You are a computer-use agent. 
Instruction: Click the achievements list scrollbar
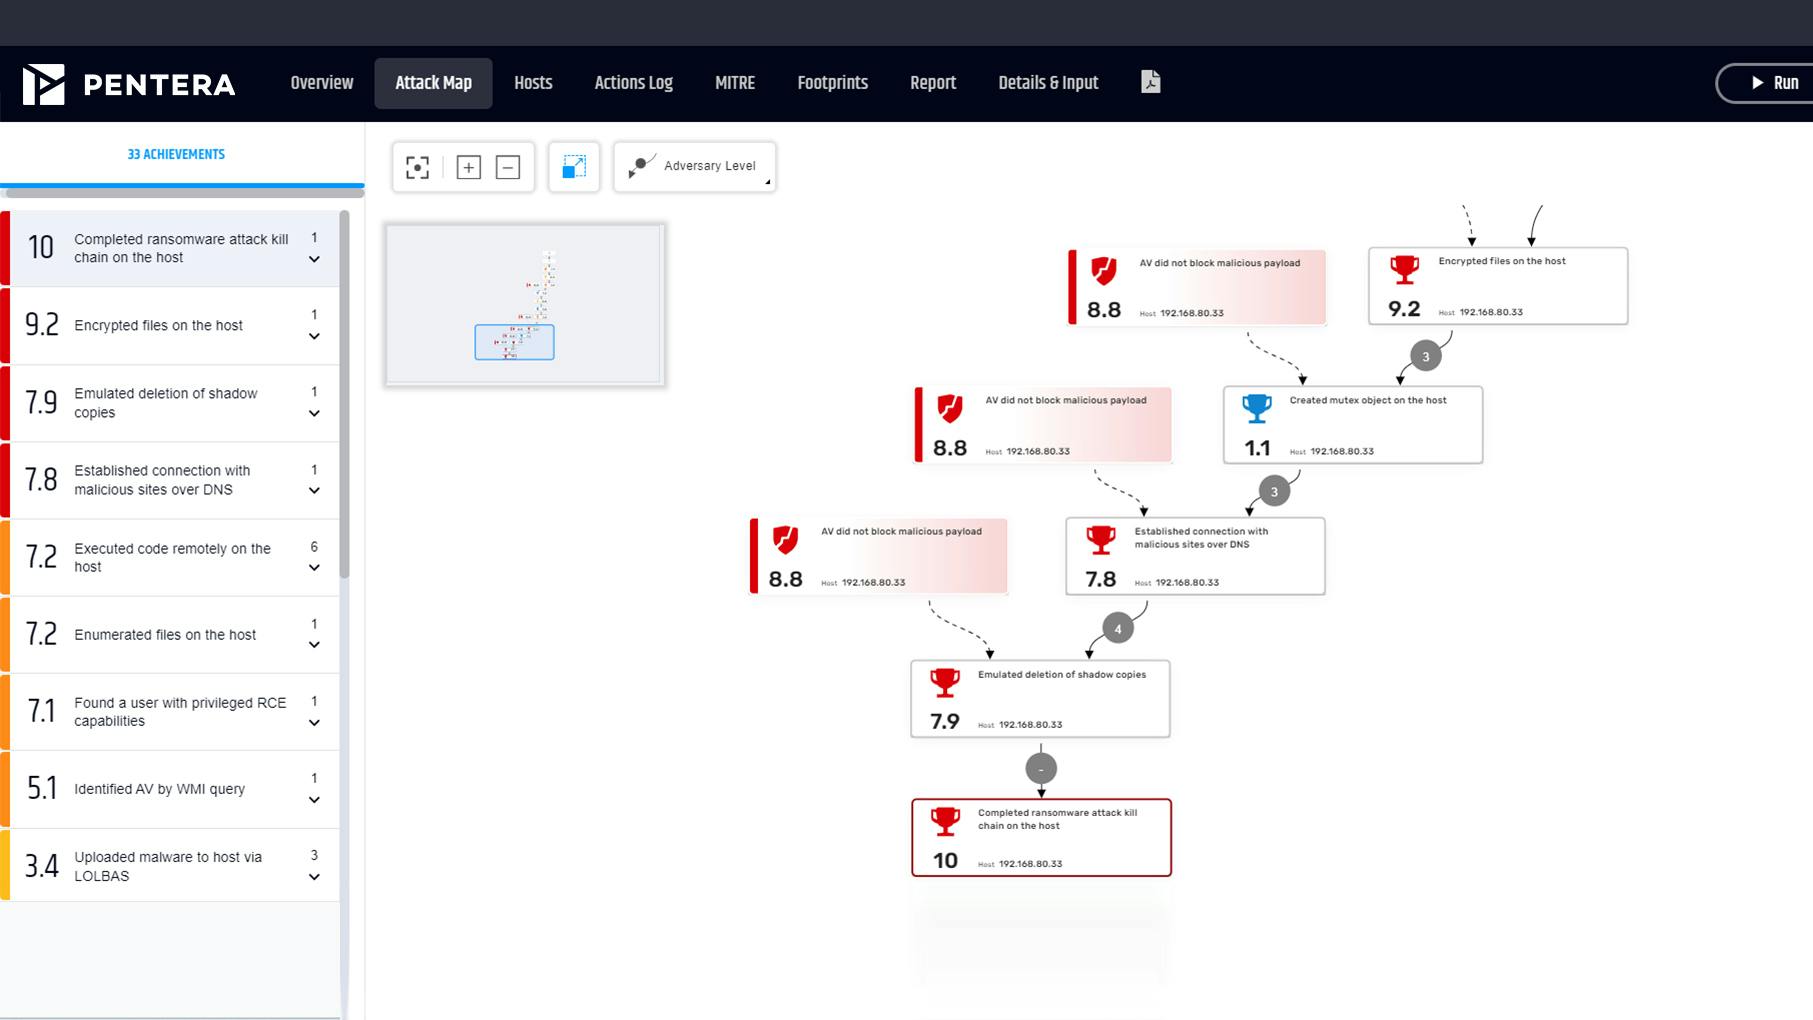345,400
